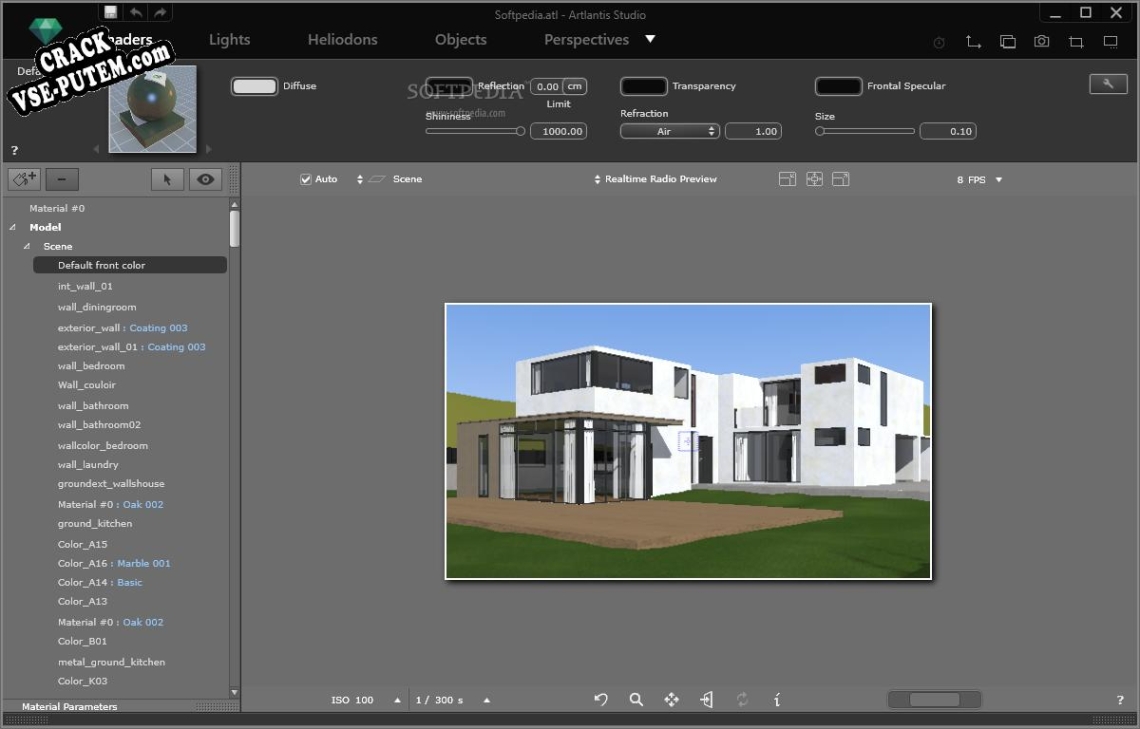Redo with the title bar forward arrow

[x=160, y=12]
